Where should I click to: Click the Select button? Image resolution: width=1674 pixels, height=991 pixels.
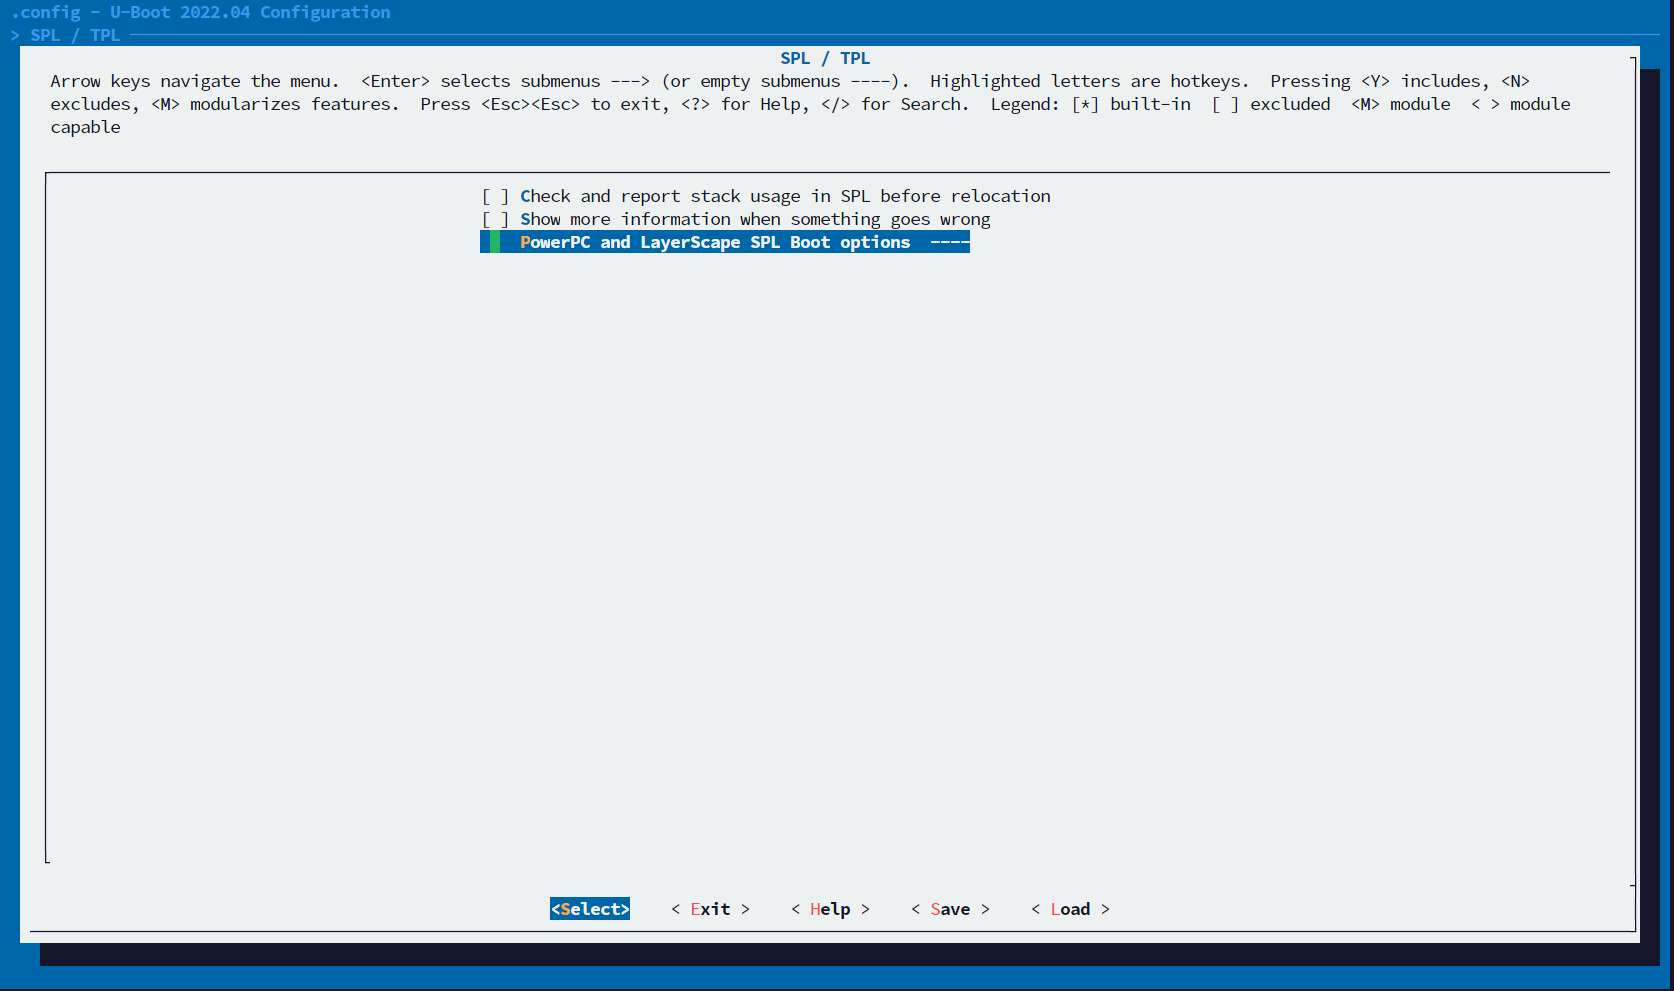pyautogui.click(x=590, y=909)
